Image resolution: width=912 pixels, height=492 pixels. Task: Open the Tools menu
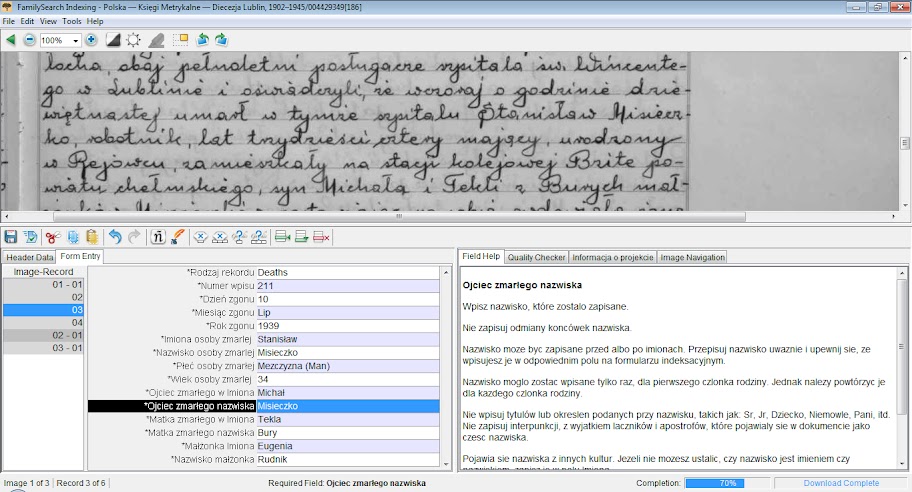pyautogui.click(x=72, y=21)
